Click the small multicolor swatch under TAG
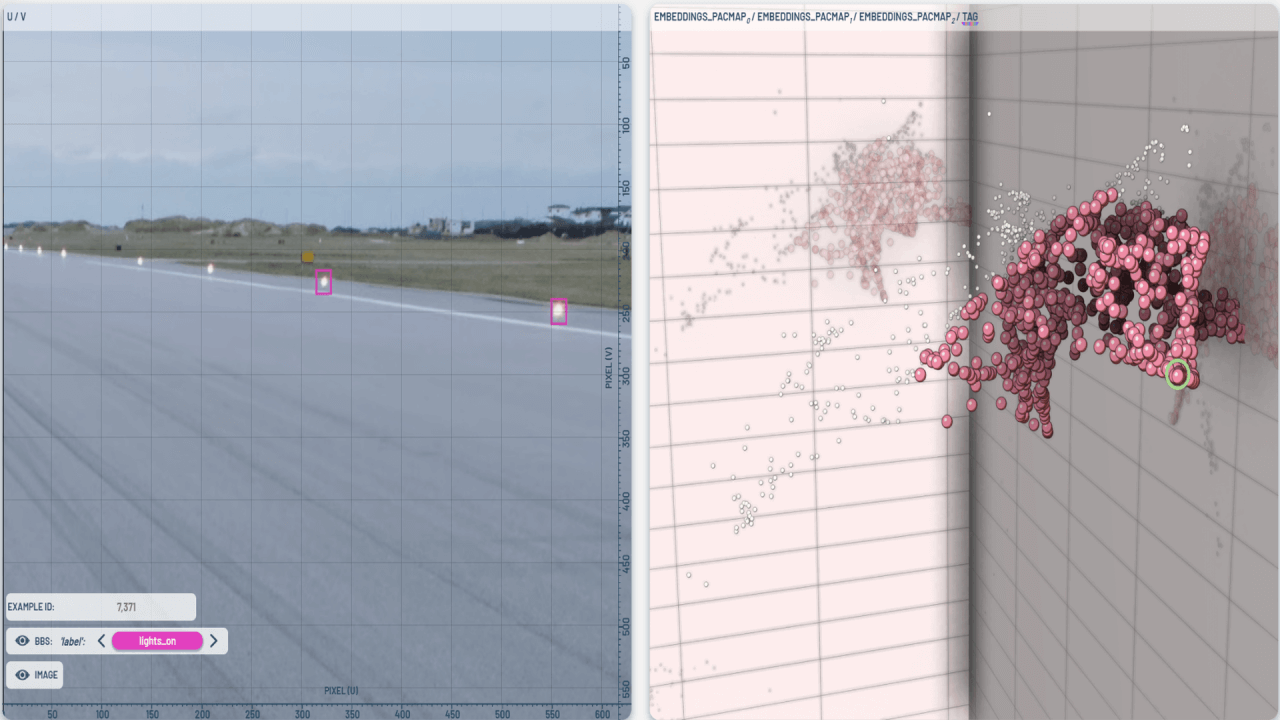Screen dimensions: 1280x720 (x=970, y=24)
